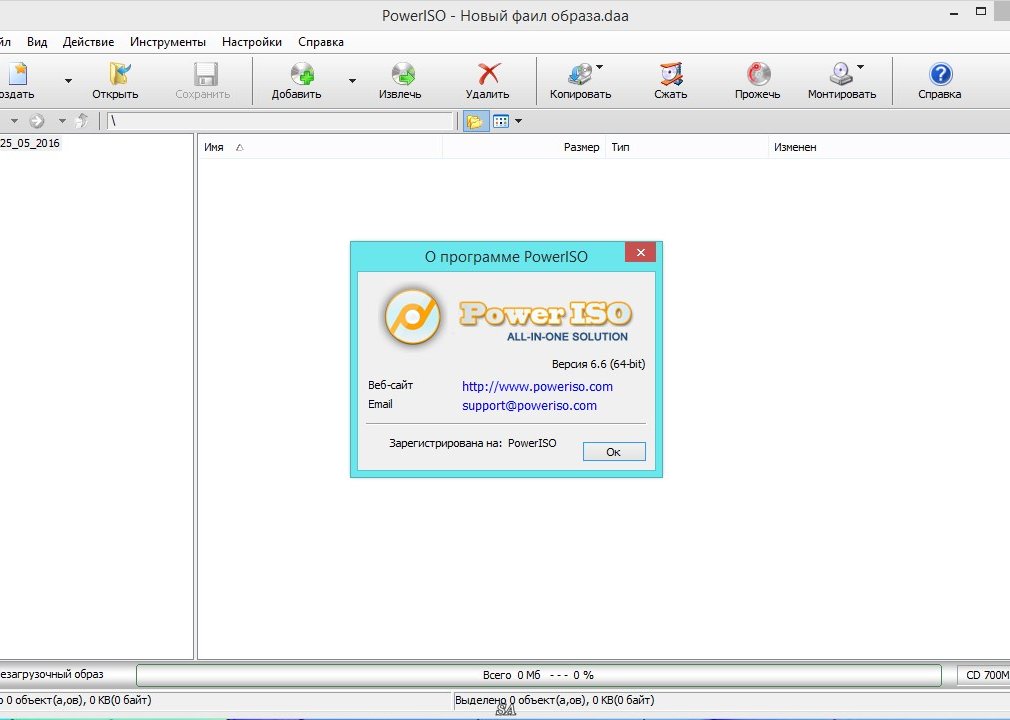Sort by the Тип column header

tap(687, 147)
